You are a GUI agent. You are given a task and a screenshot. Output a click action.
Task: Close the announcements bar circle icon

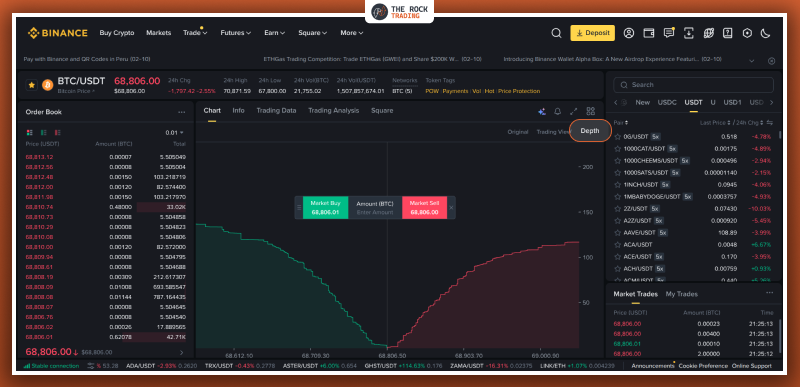[x=771, y=61]
